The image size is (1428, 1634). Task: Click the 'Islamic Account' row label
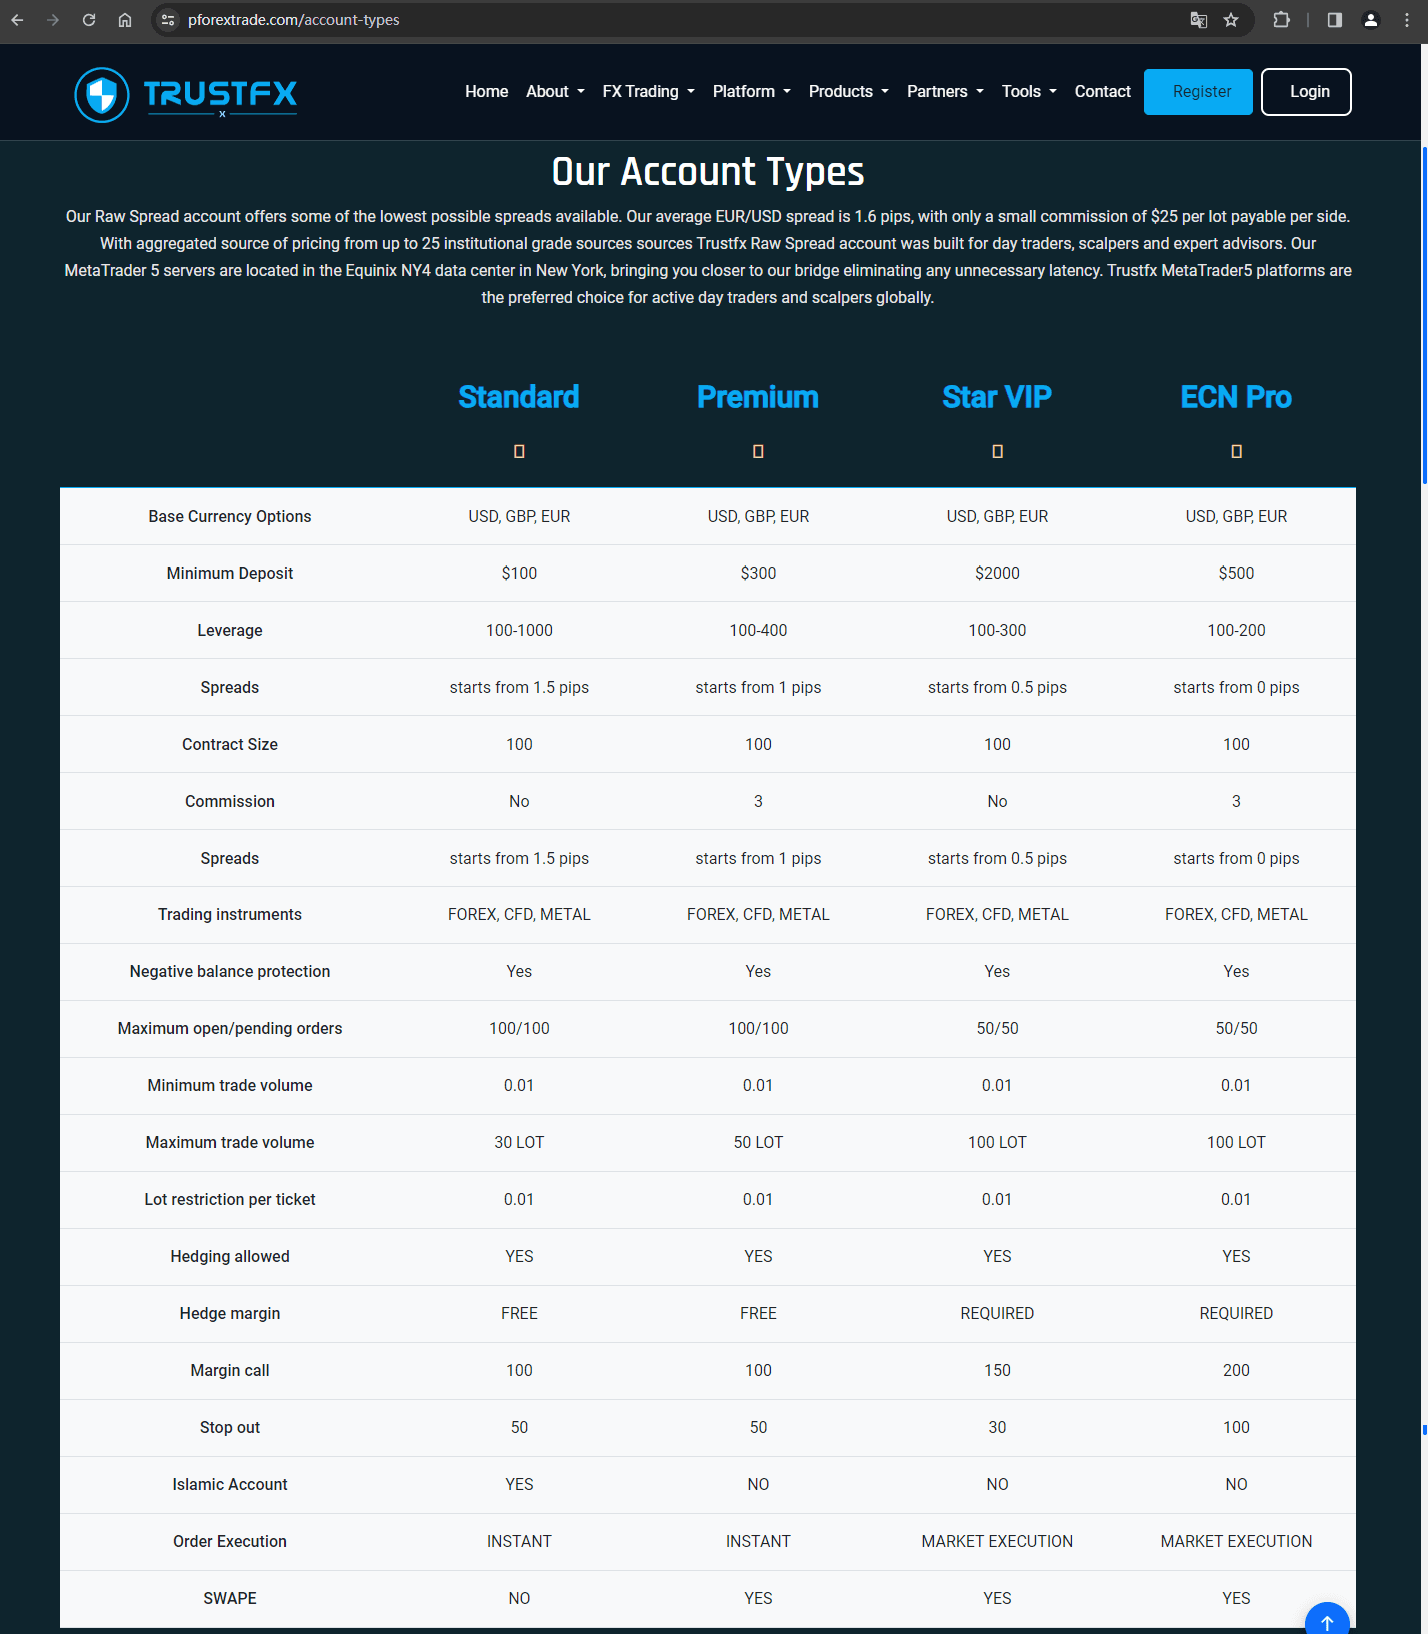[230, 1484]
